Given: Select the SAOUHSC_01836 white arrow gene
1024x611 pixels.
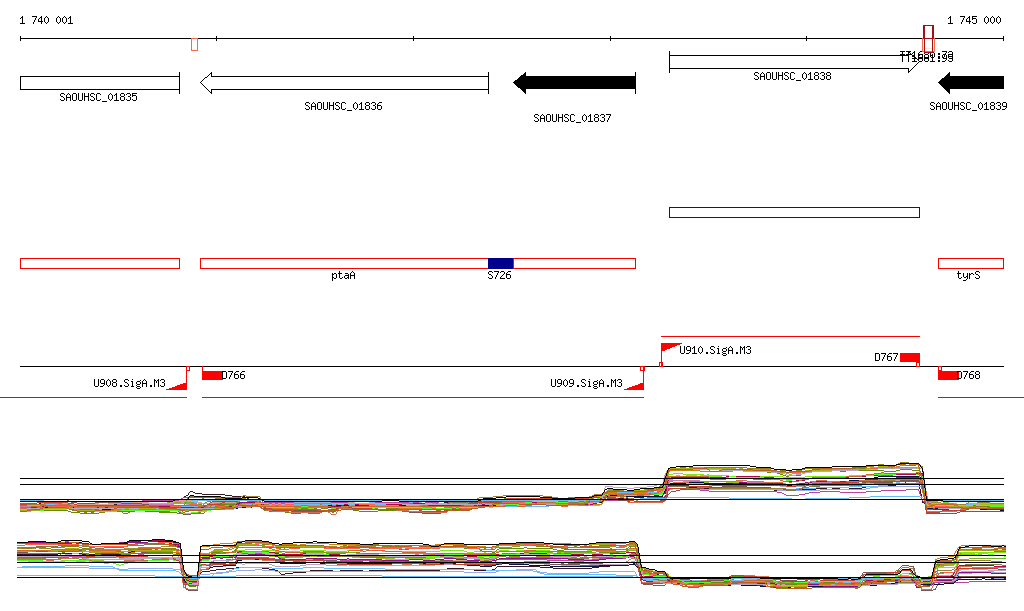Looking at the screenshot, I should point(344,83).
